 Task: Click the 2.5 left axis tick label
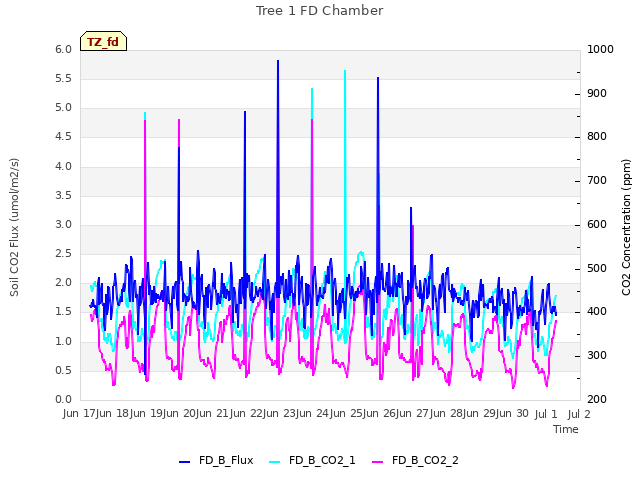click(x=63, y=253)
